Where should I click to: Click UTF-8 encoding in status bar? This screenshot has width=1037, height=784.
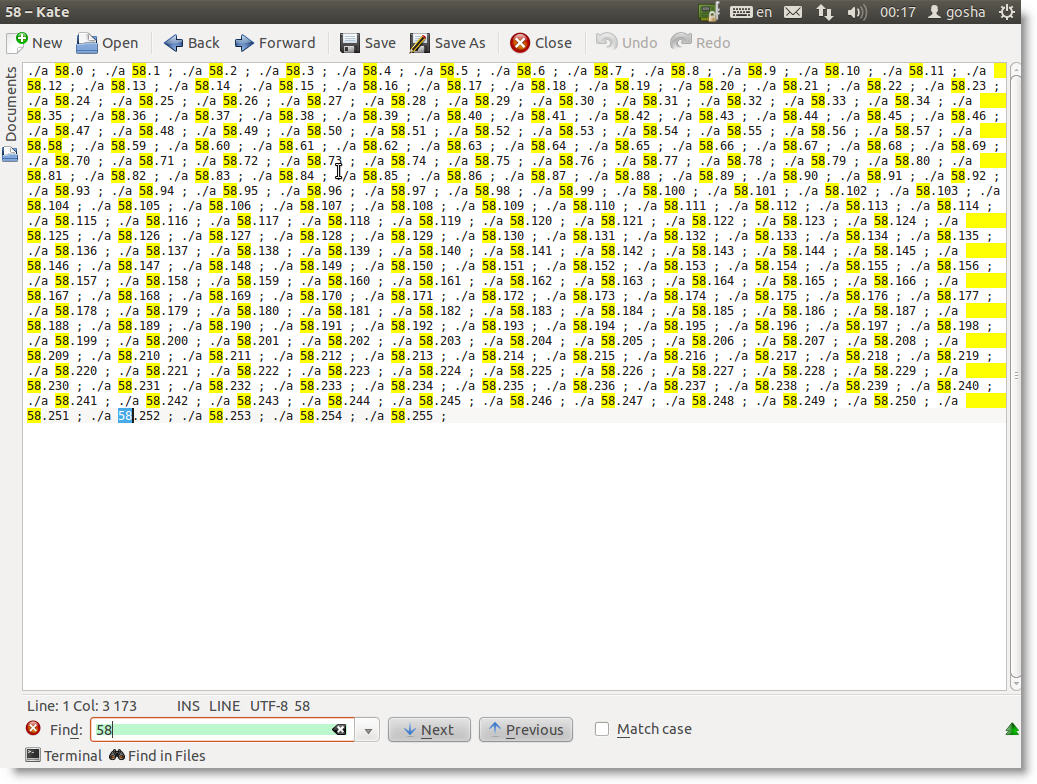pyautogui.click(x=270, y=706)
